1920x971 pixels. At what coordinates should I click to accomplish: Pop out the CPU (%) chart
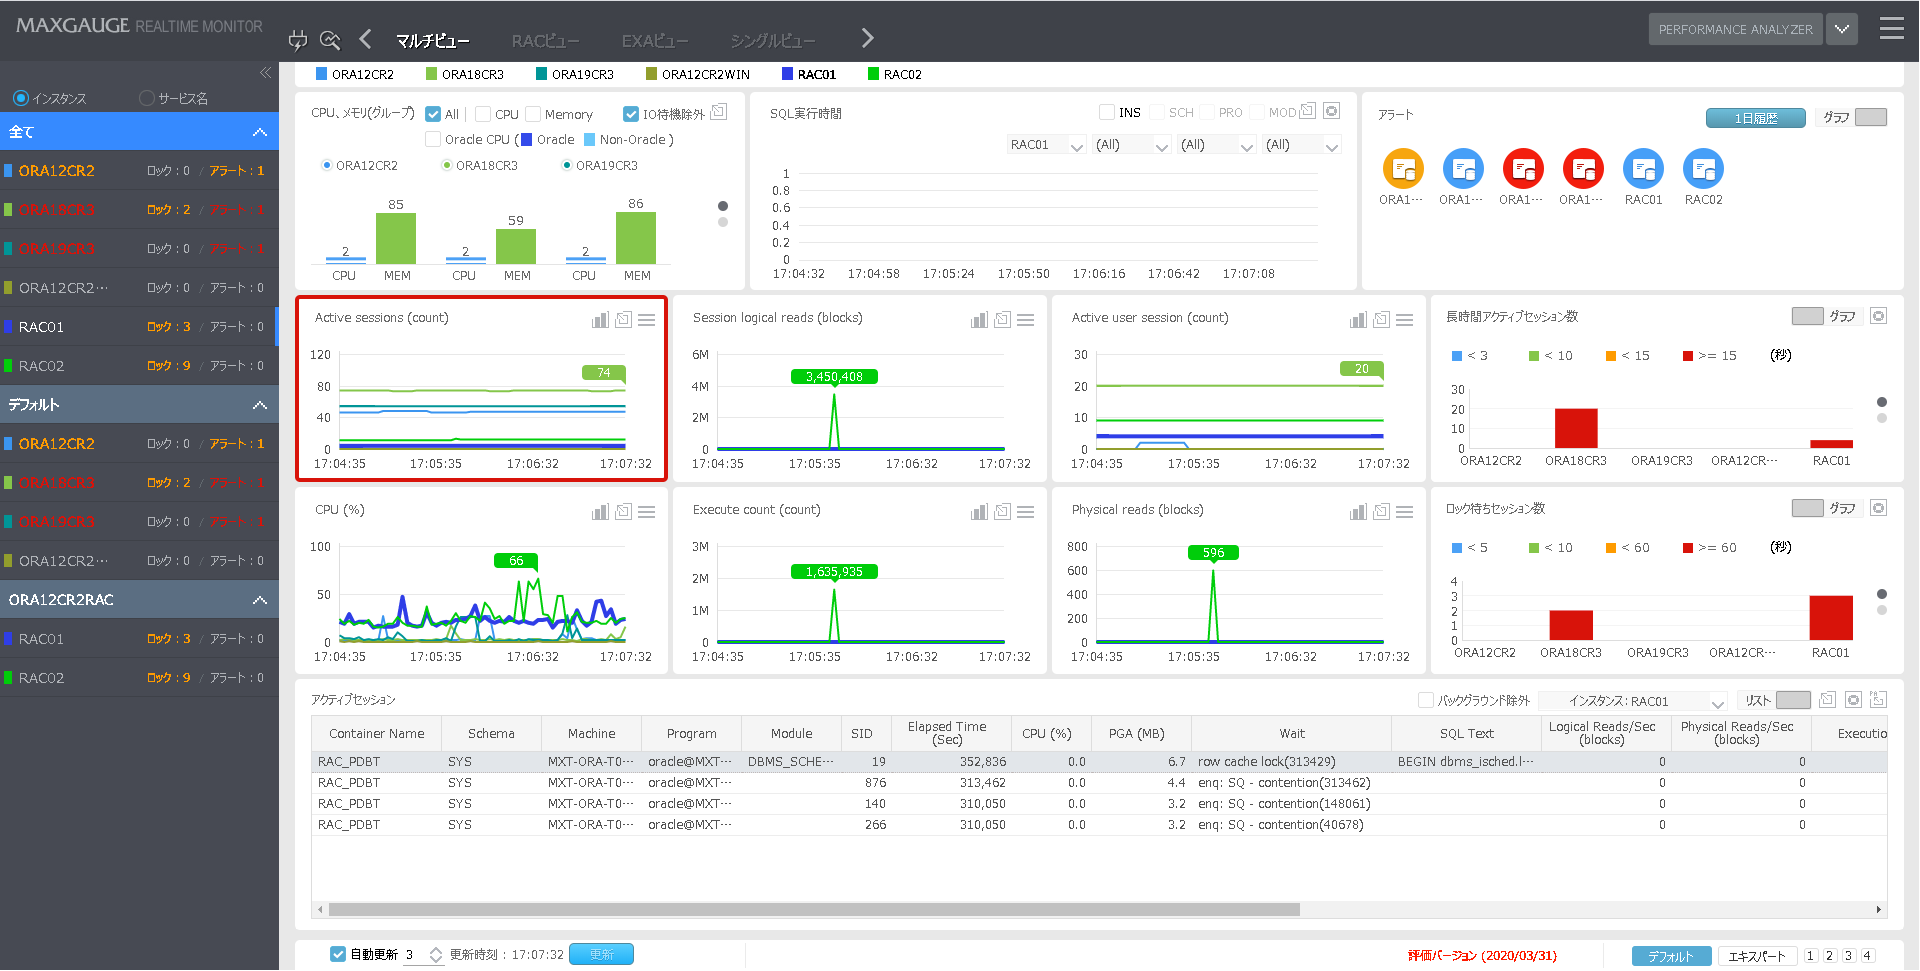(x=623, y=511)
